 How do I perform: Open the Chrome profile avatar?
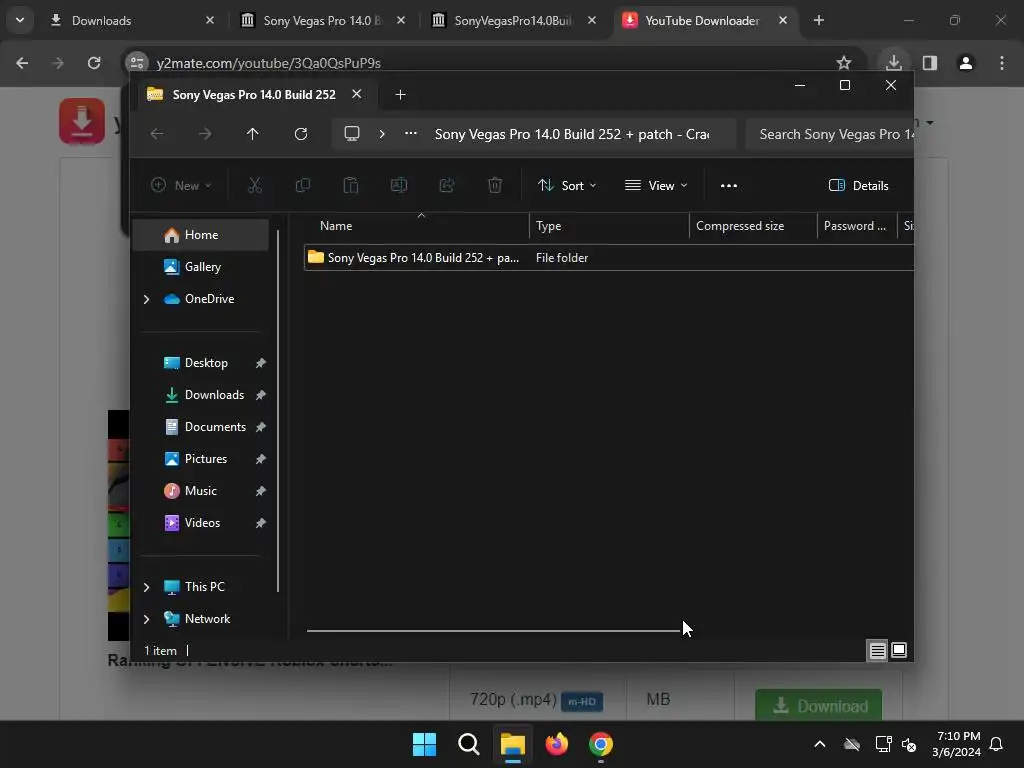tap(966, 63)
